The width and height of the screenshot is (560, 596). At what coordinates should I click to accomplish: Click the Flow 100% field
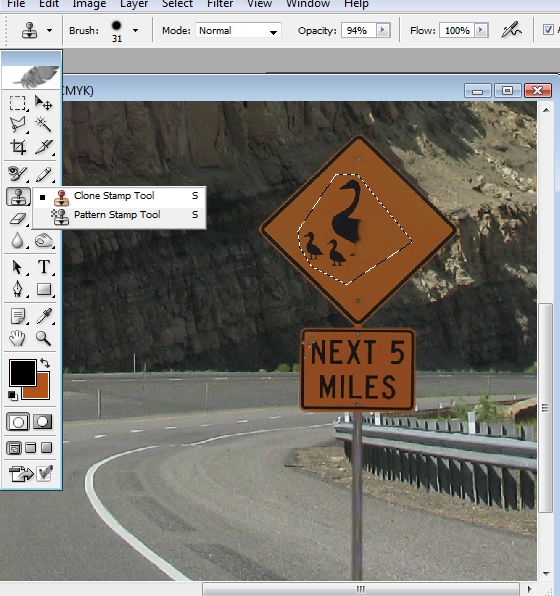click(457, 30)
